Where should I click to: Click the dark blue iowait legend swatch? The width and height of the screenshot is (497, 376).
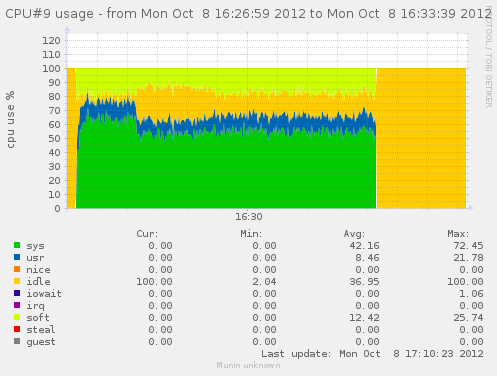click(17, 293)
